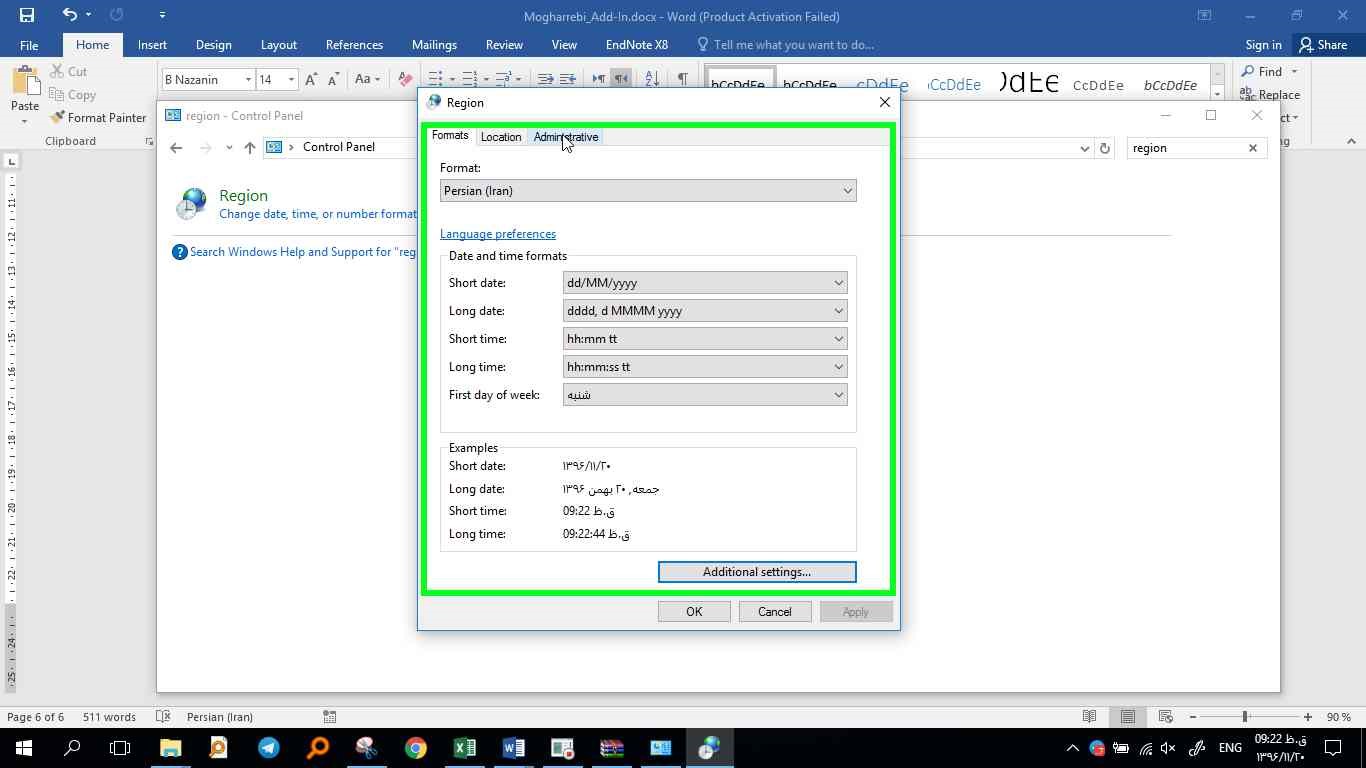This screenshot has width=1366, height=768.
Task: Expand the Format Persian (Iran) dropdown
Action: (648, 191)
